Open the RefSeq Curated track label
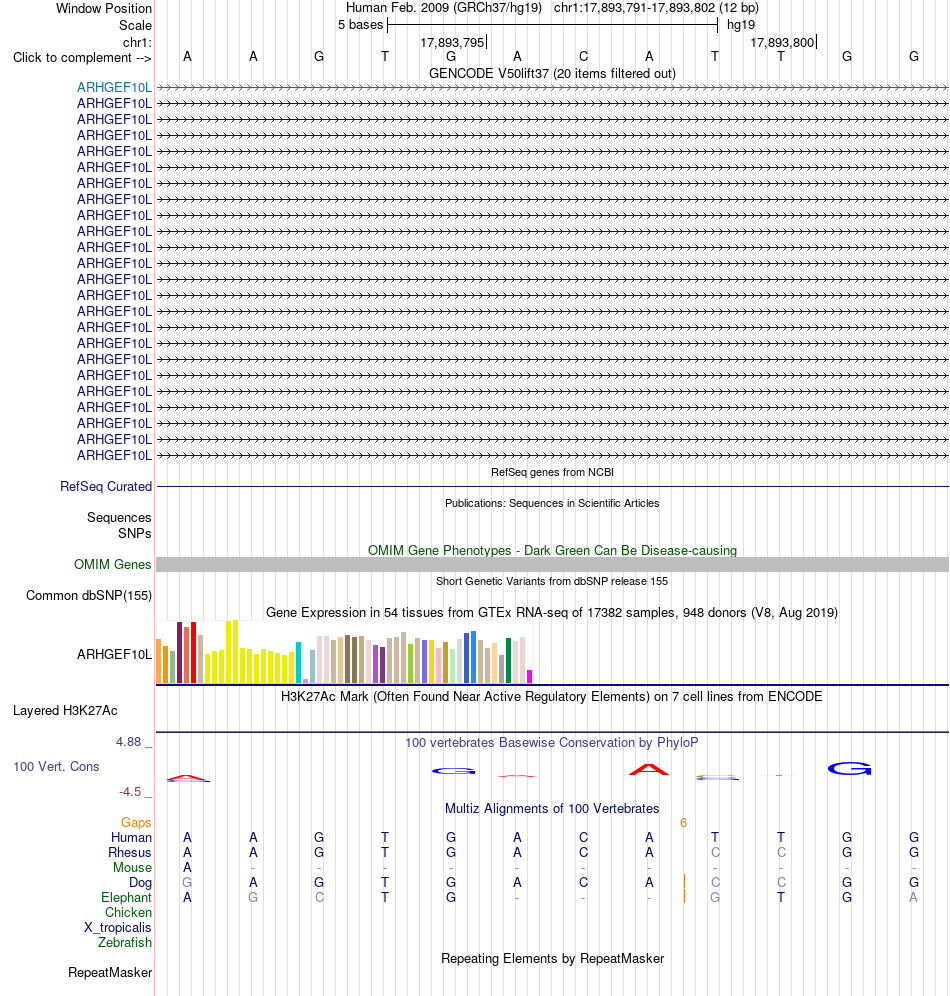Screen dimensions: 950x996 coord(106,487)
